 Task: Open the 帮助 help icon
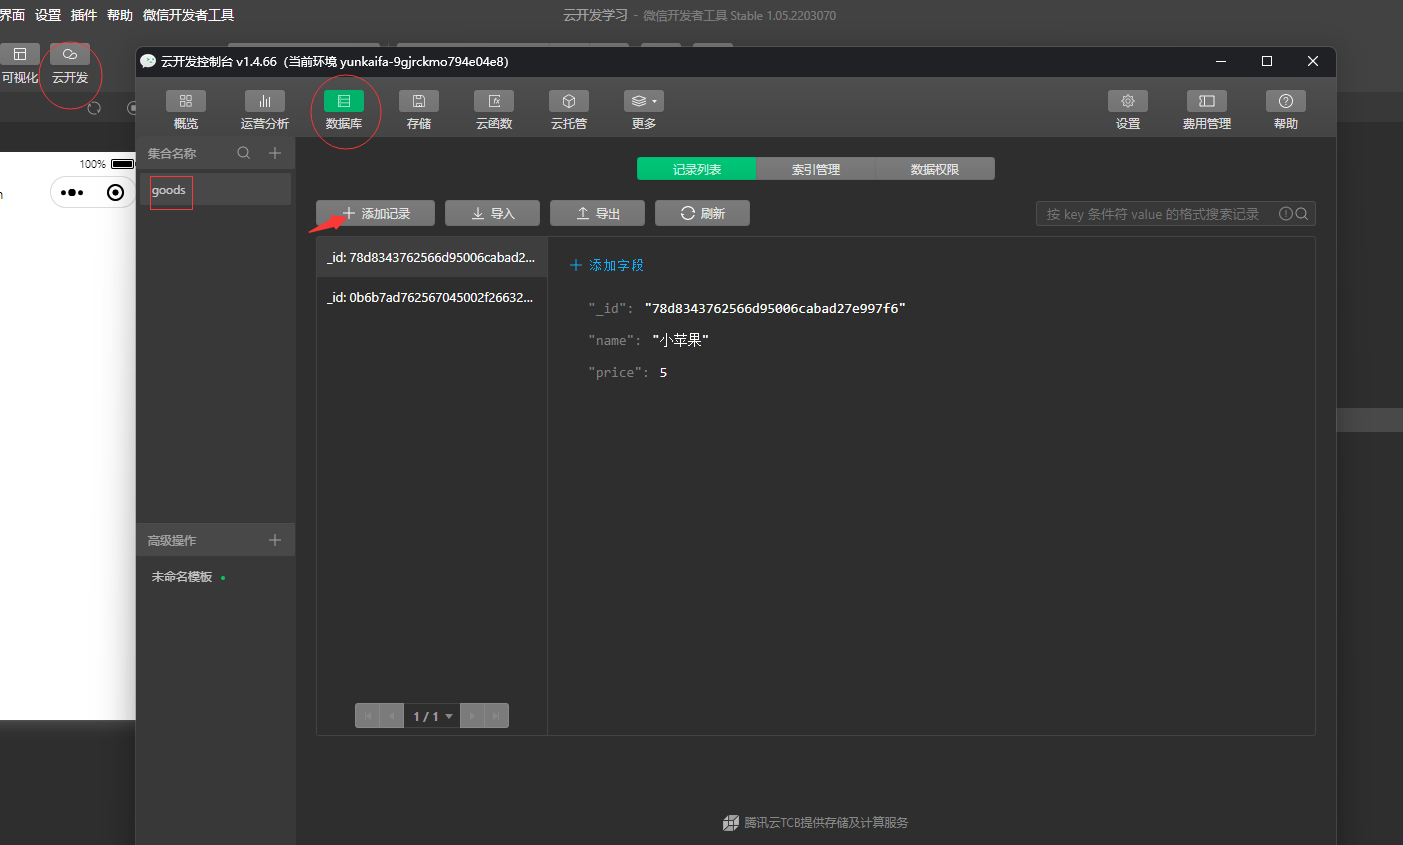click(1286, 101)
